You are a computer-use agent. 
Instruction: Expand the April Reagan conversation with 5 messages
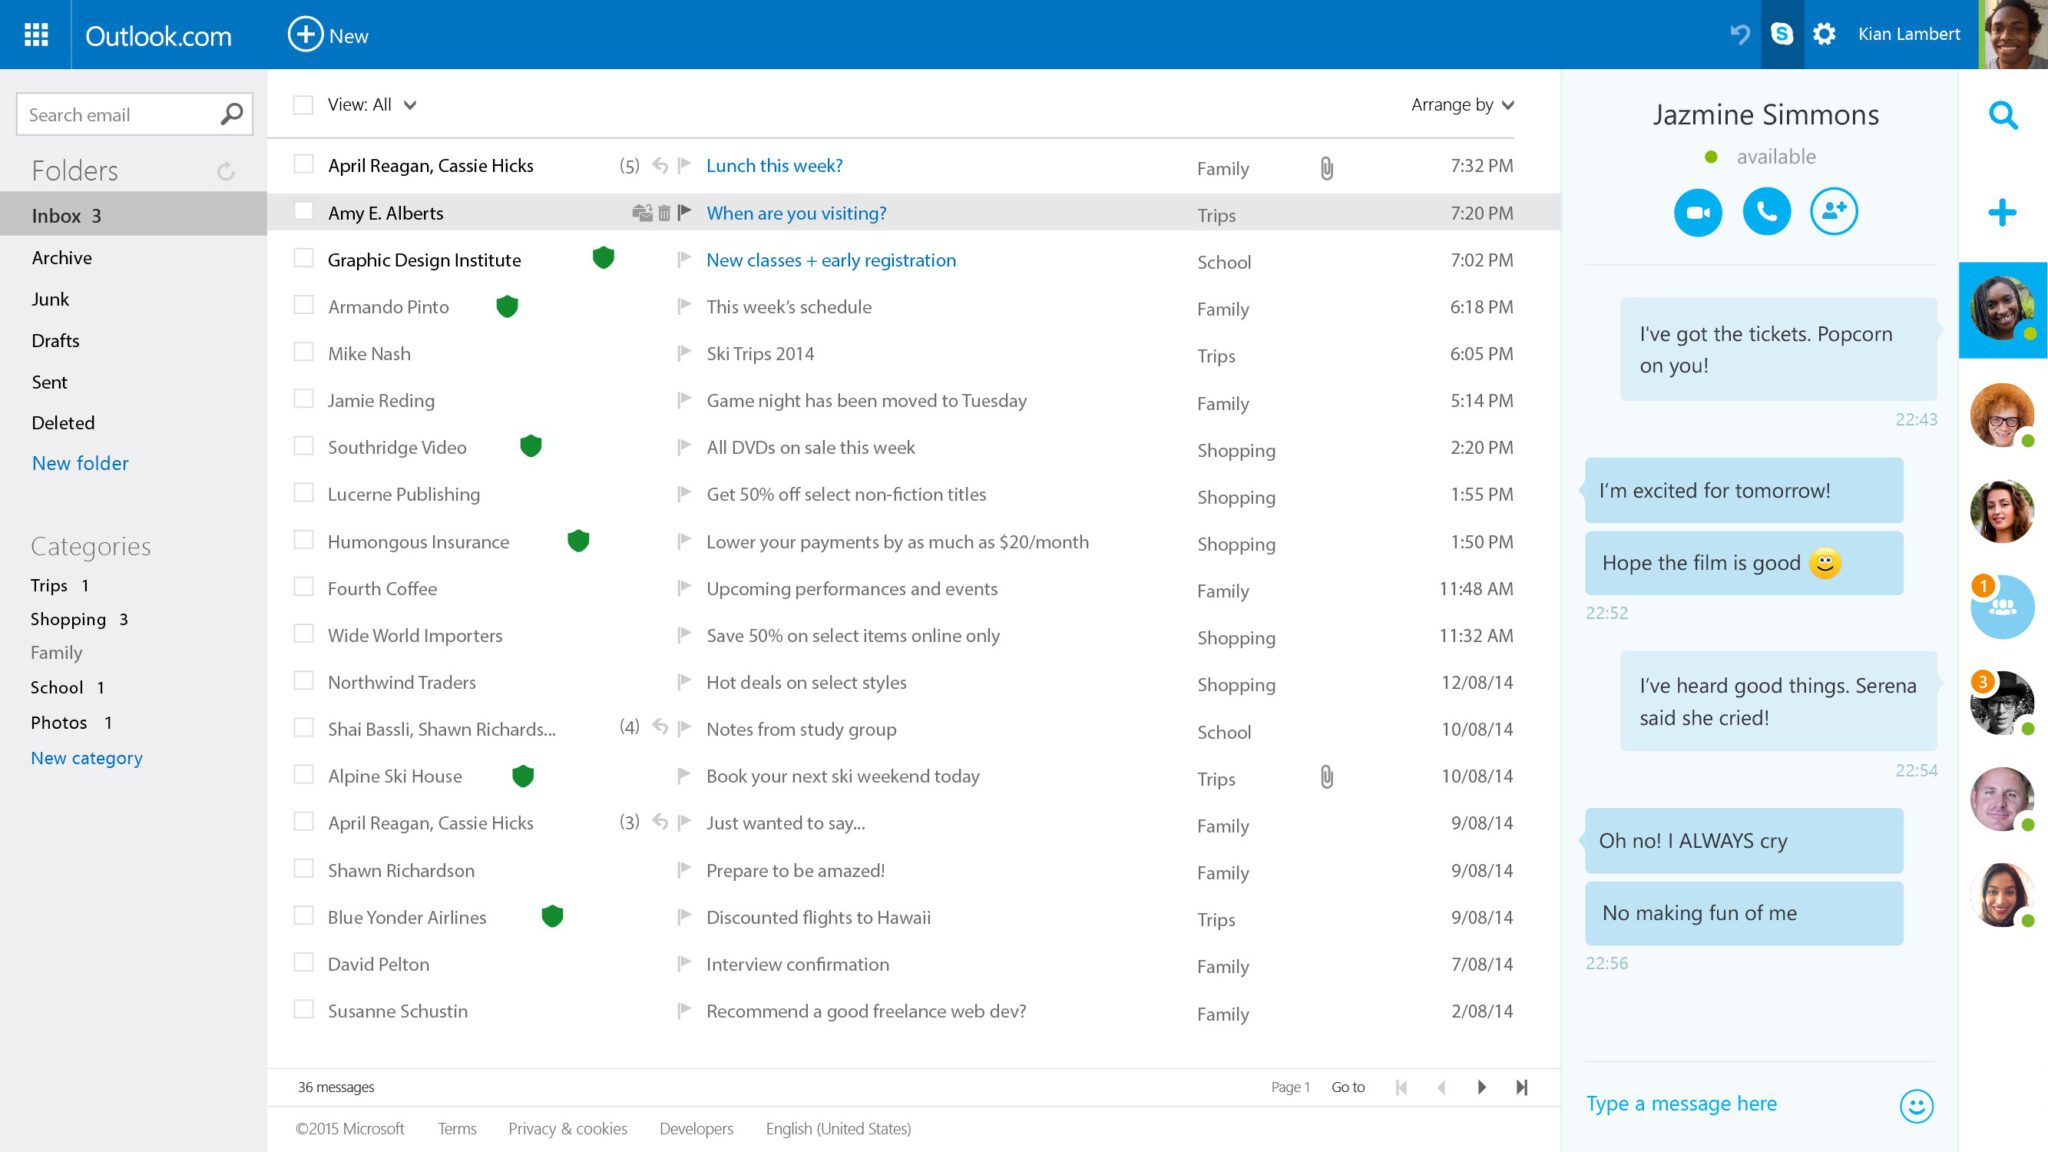(630, 165)
